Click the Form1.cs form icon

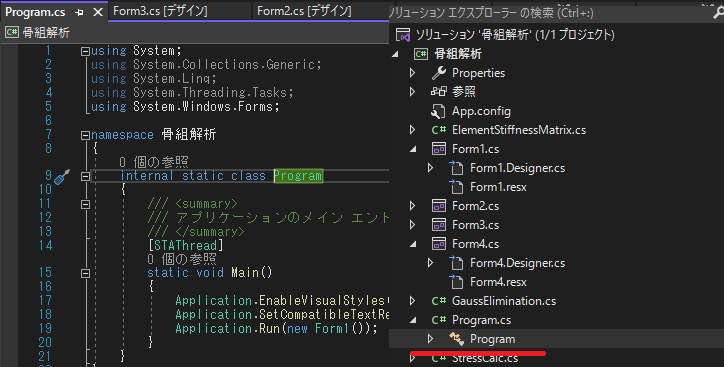(x=439, y=149)
